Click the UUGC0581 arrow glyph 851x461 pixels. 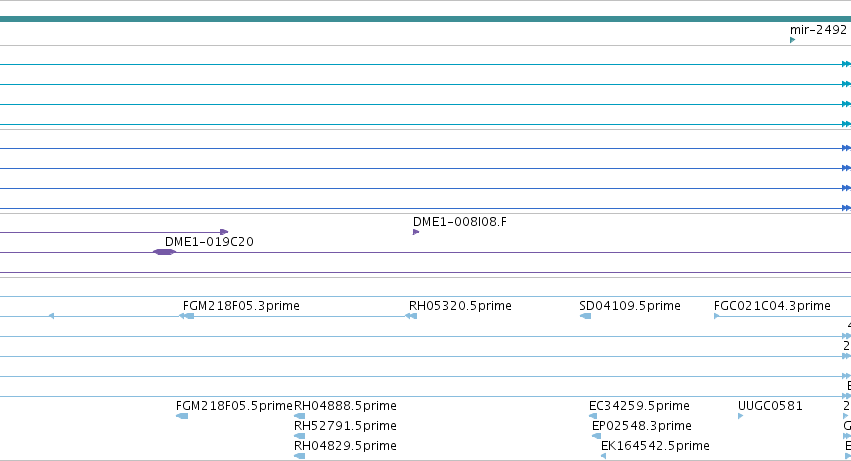pos(740,416)
